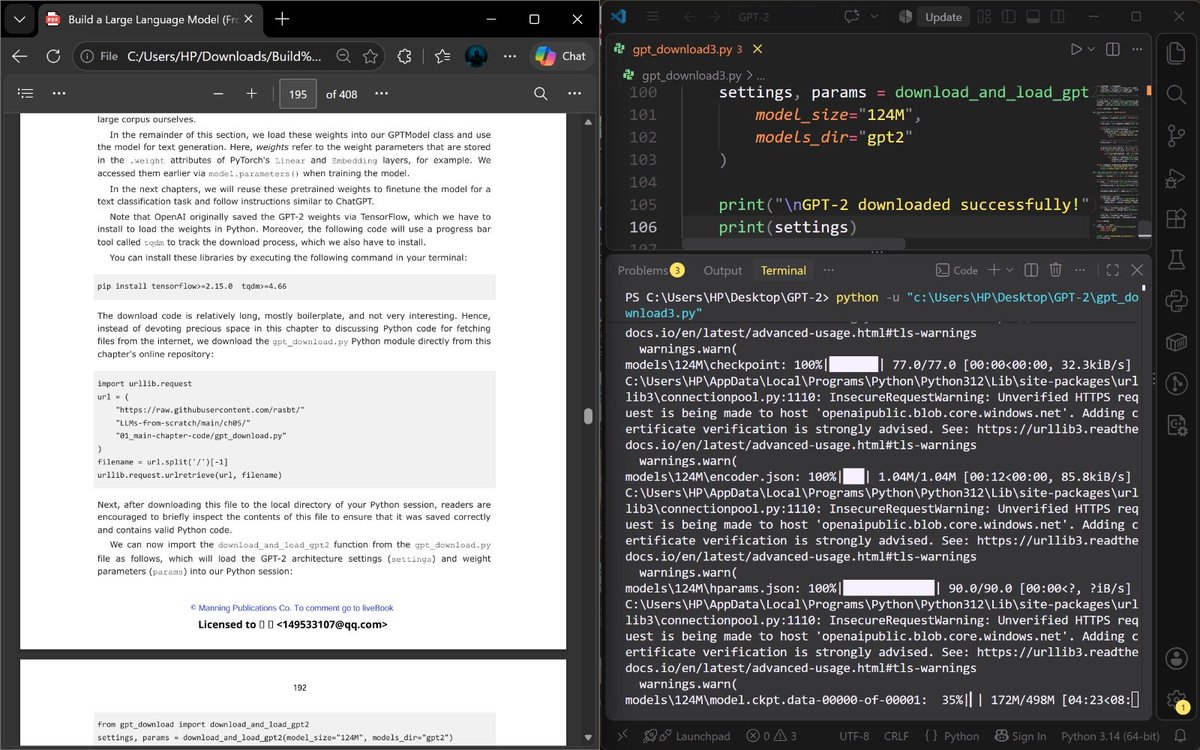Screen dimensions: 1200x750
Task: Kill the terminal with trash icon
Action: coord(1056,270)
